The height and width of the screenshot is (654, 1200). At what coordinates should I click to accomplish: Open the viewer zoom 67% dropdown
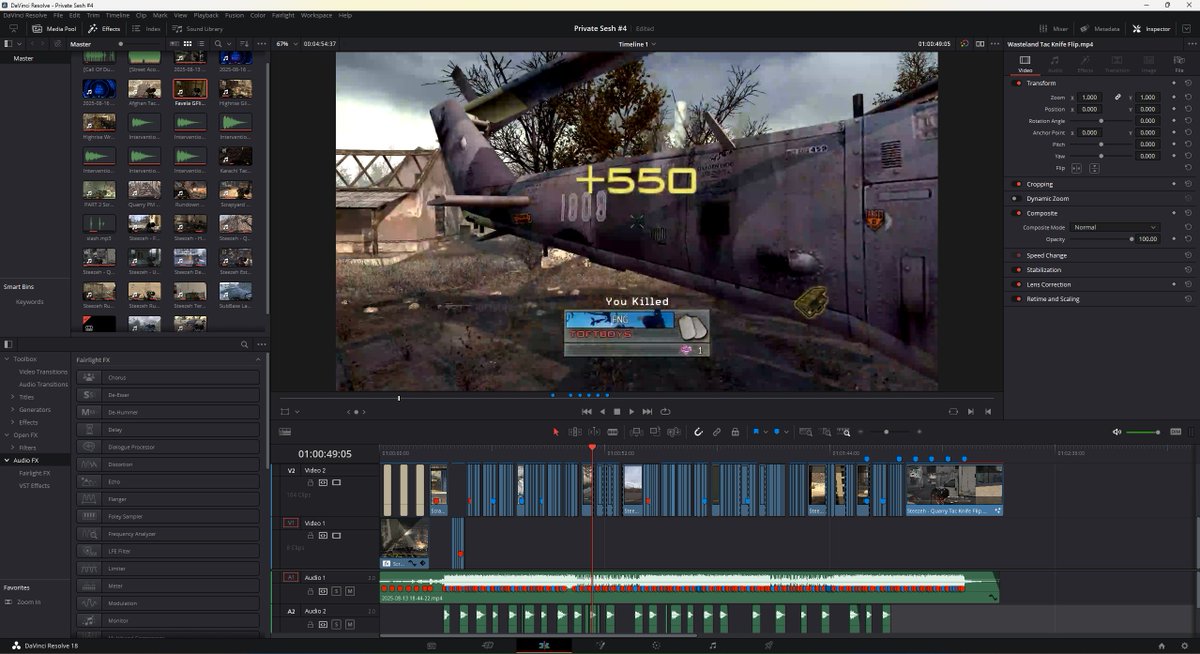[x=285, y=44]
